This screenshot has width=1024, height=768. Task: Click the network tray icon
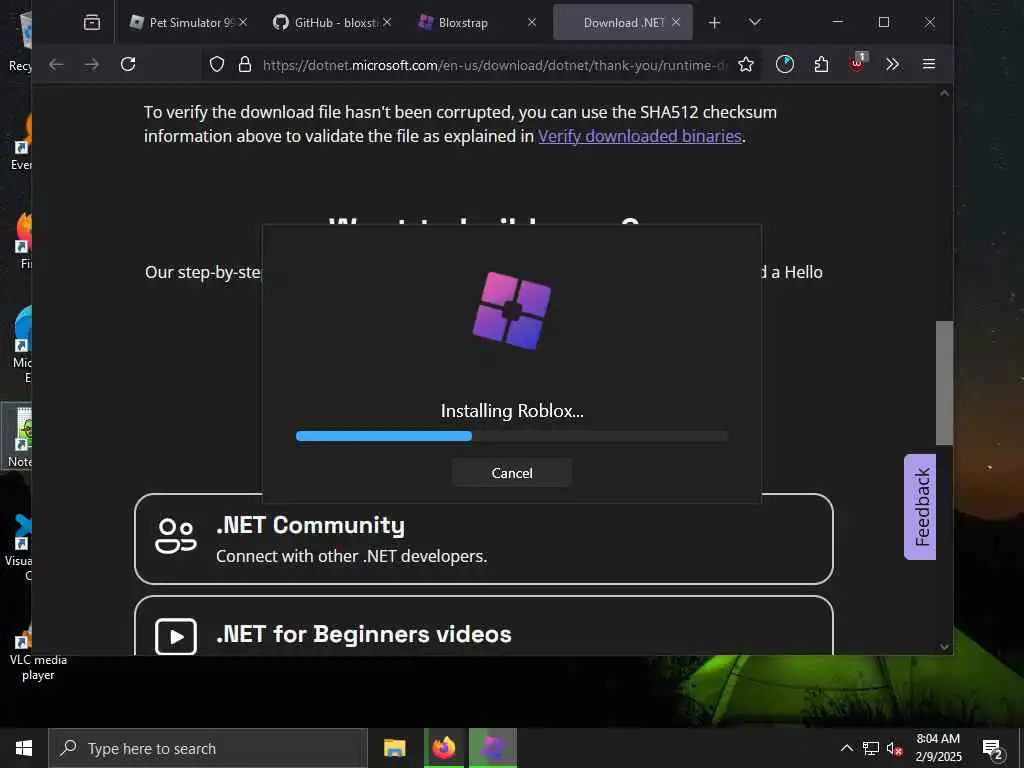[x=871, y=748]
